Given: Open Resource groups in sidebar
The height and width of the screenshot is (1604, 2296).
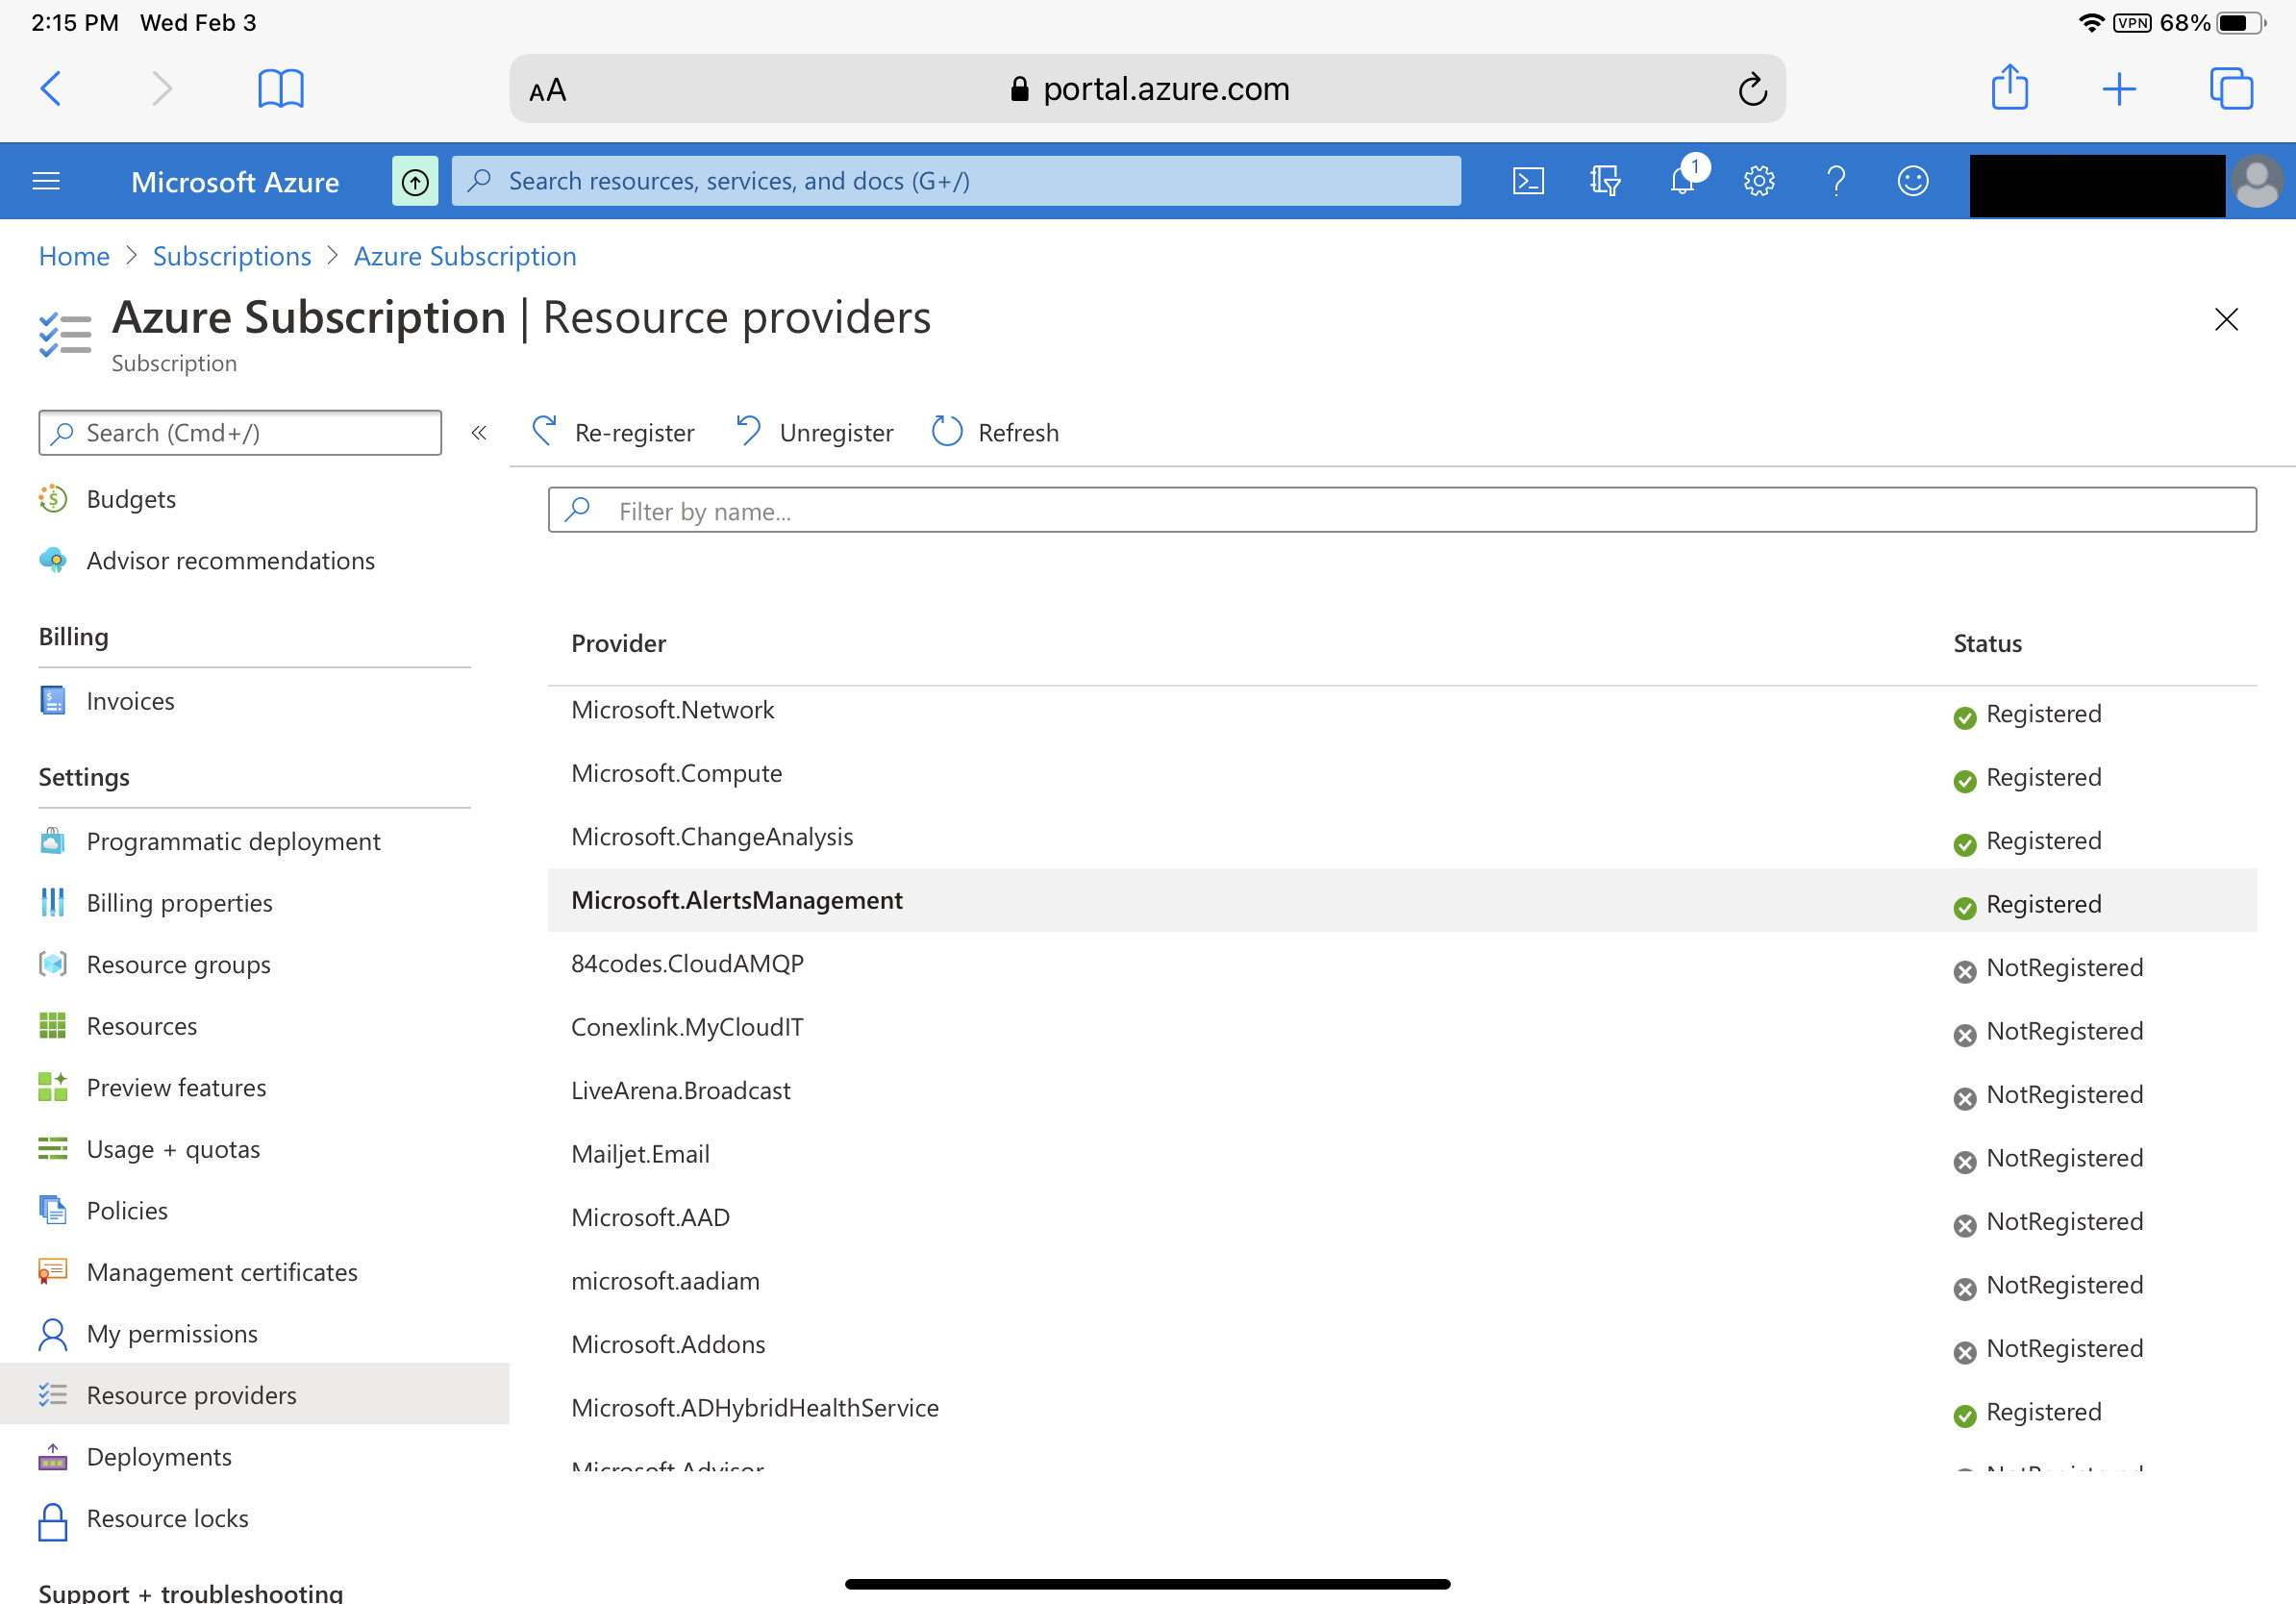Looking at the screenshot, I should click(x=178, y=965).
